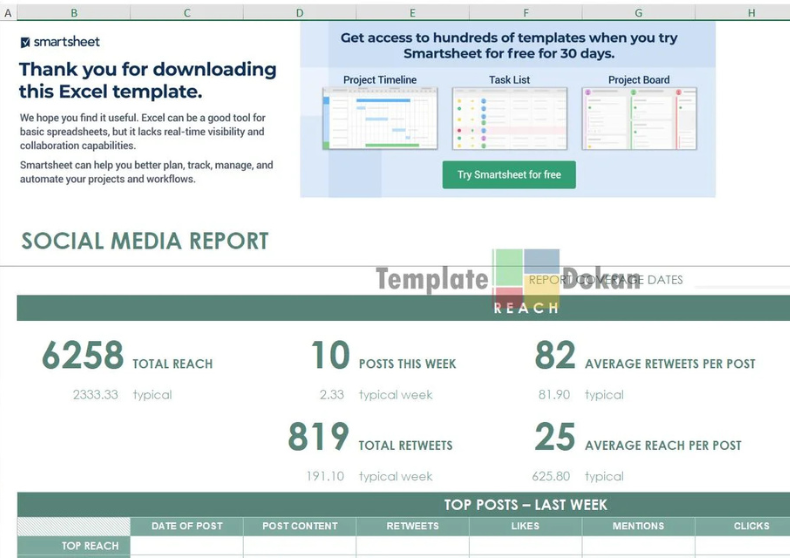Screen dimensions: 790x558
Task: Open the Project Board template thumbnail
Action: [639, 118]
